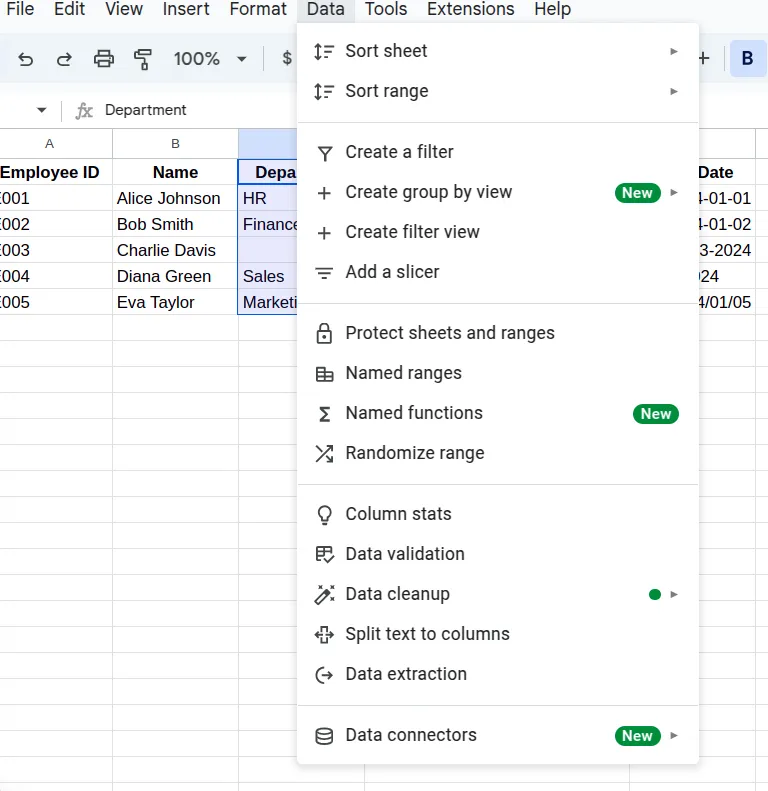The height and width of the screenshot is (791, 768).
Task: Click the lightbulb Column stats icon
Action: pos(324,515)
